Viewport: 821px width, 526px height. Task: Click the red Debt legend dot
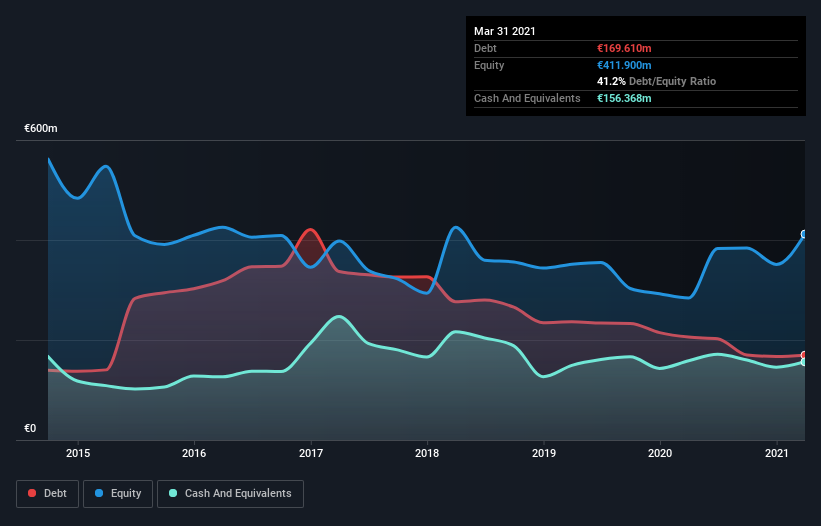coord(32,493)
